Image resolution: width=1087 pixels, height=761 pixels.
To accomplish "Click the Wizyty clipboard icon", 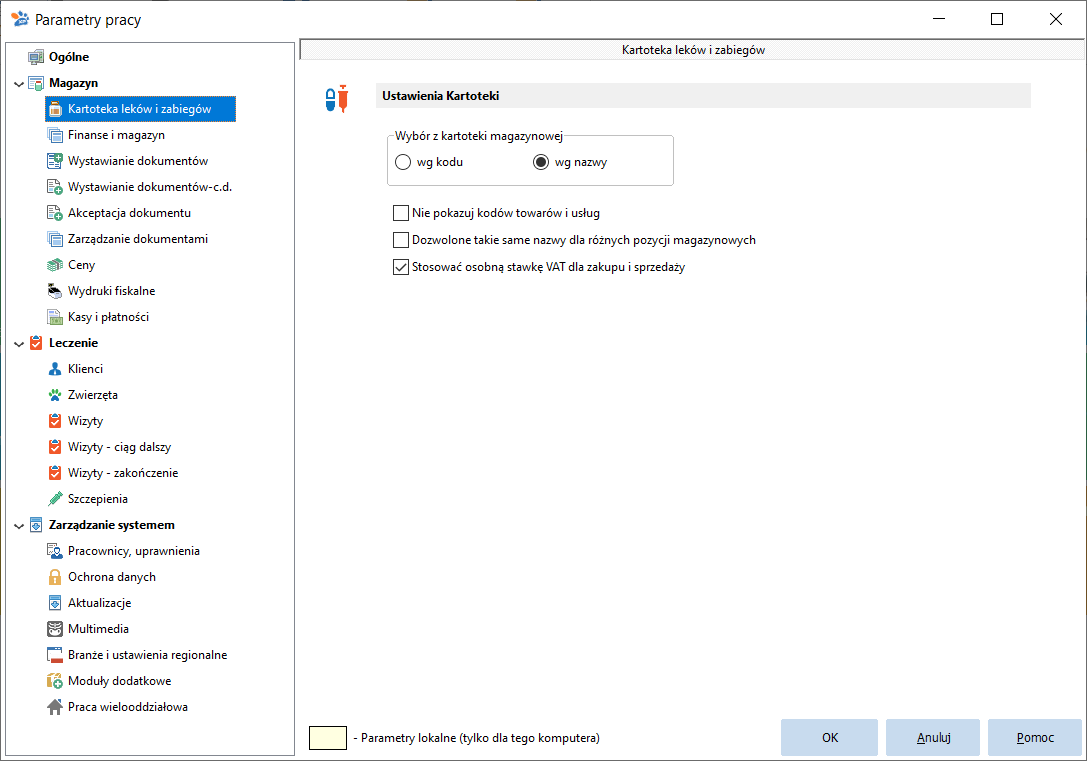I will (55, 421).
